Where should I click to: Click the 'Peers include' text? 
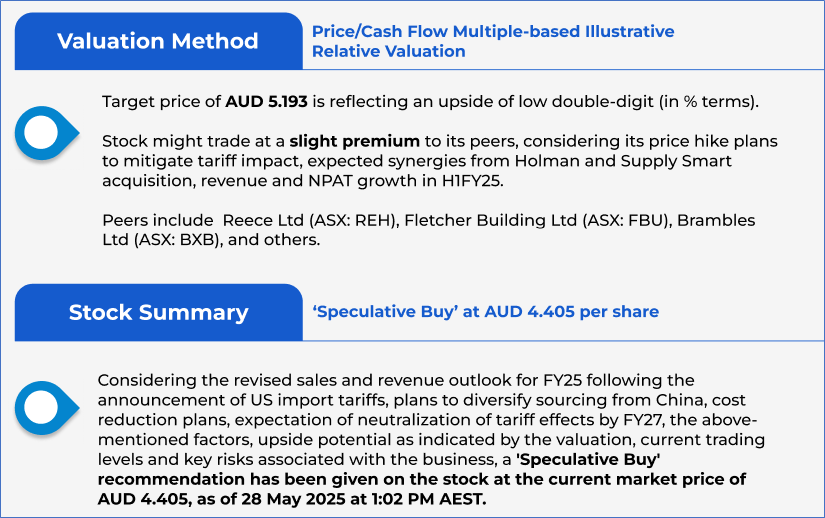point(158,220)
